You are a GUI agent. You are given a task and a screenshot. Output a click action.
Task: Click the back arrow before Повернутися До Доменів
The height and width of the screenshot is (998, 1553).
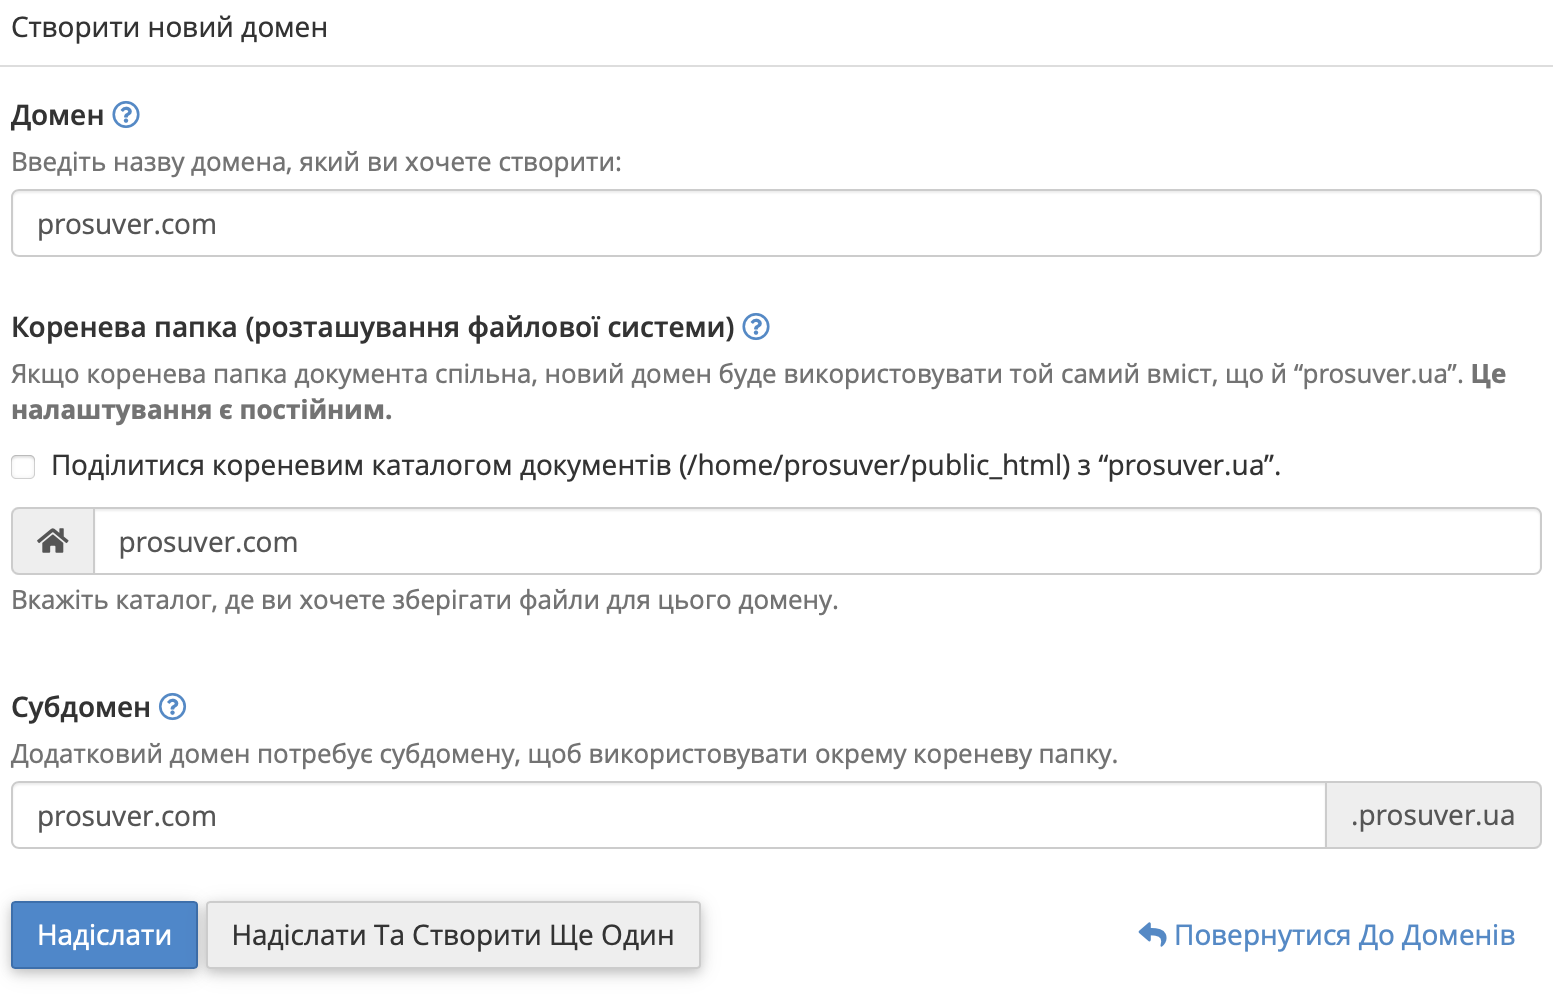(1151, 934)
